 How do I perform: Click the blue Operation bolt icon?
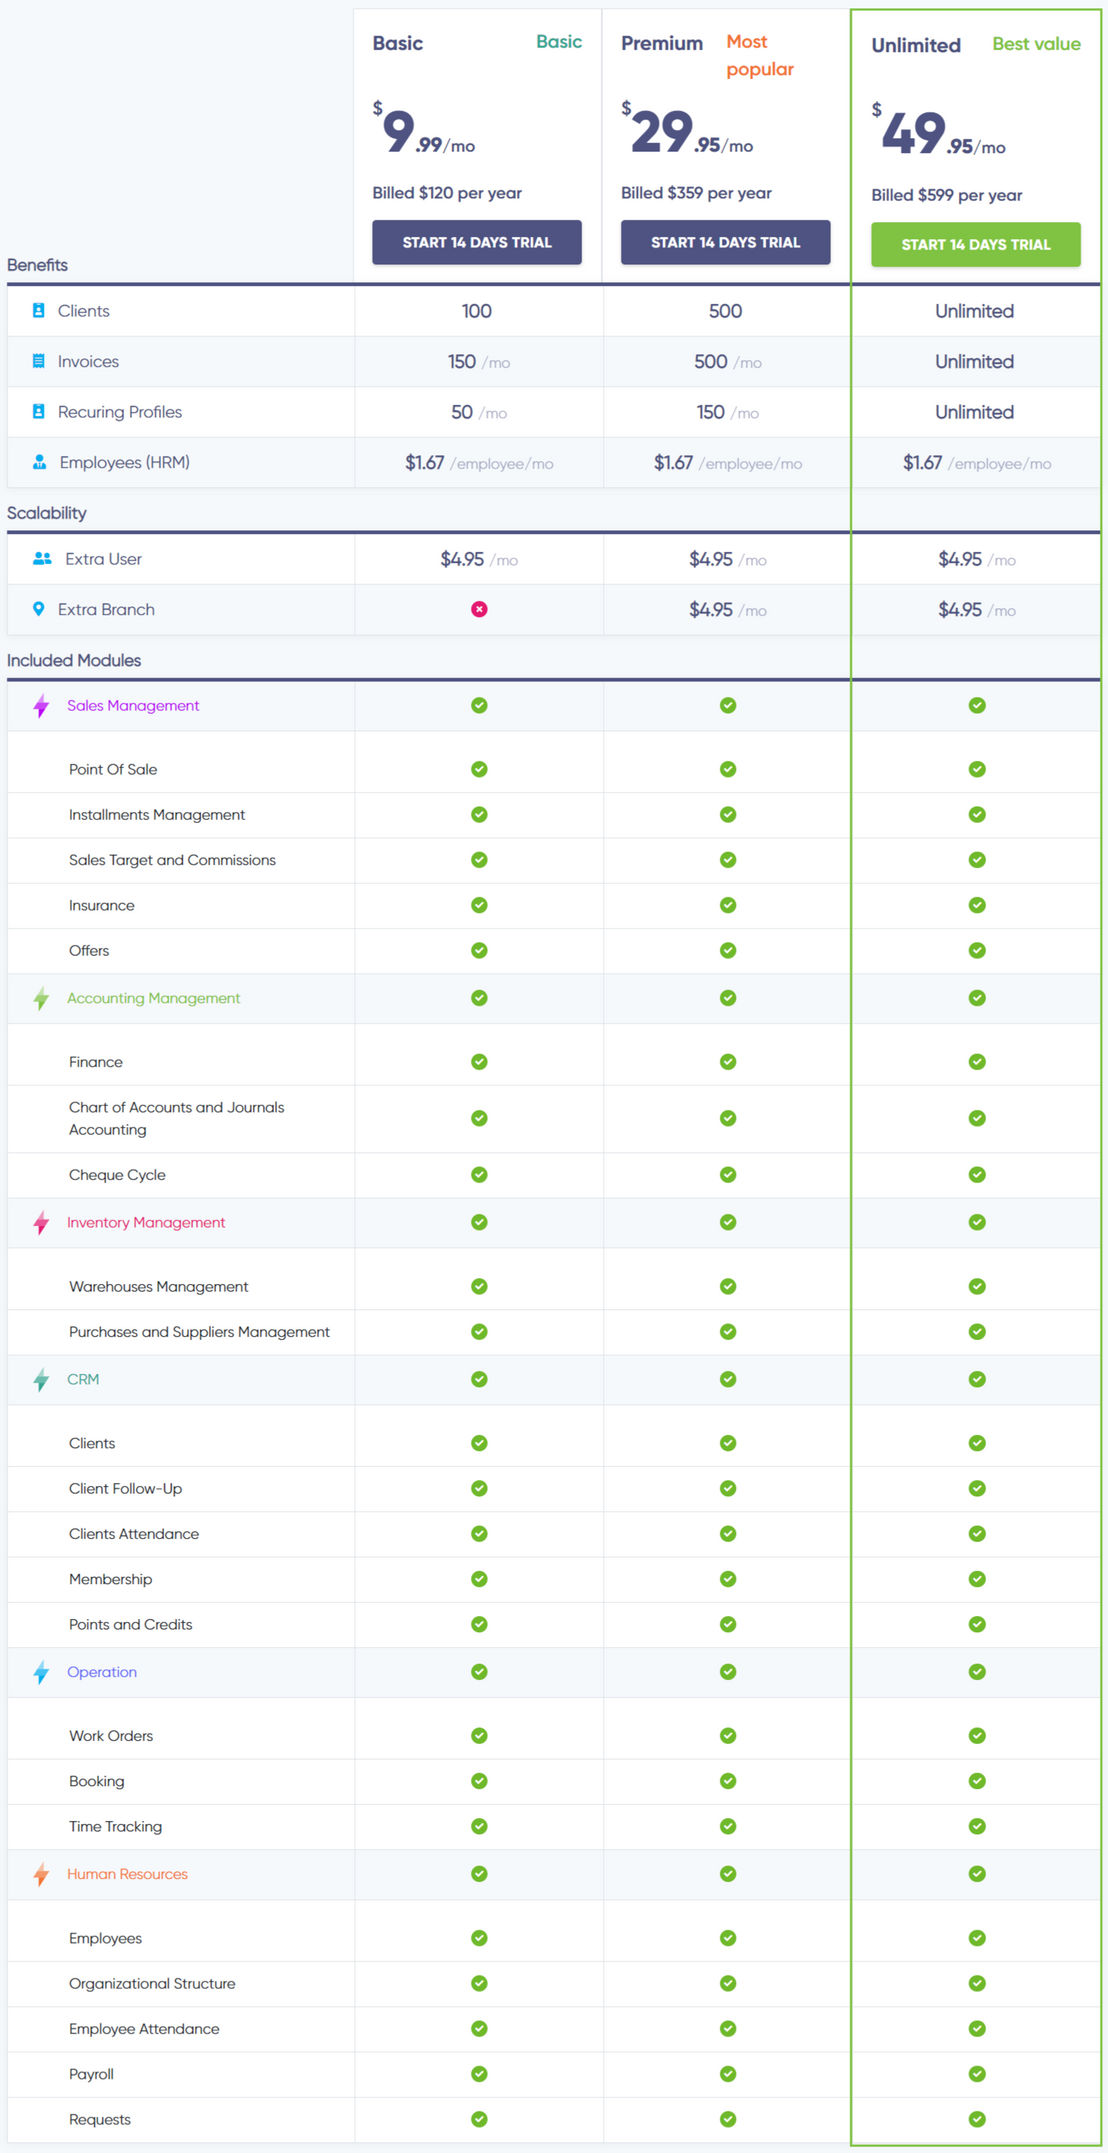click(x=41, y=1672)
